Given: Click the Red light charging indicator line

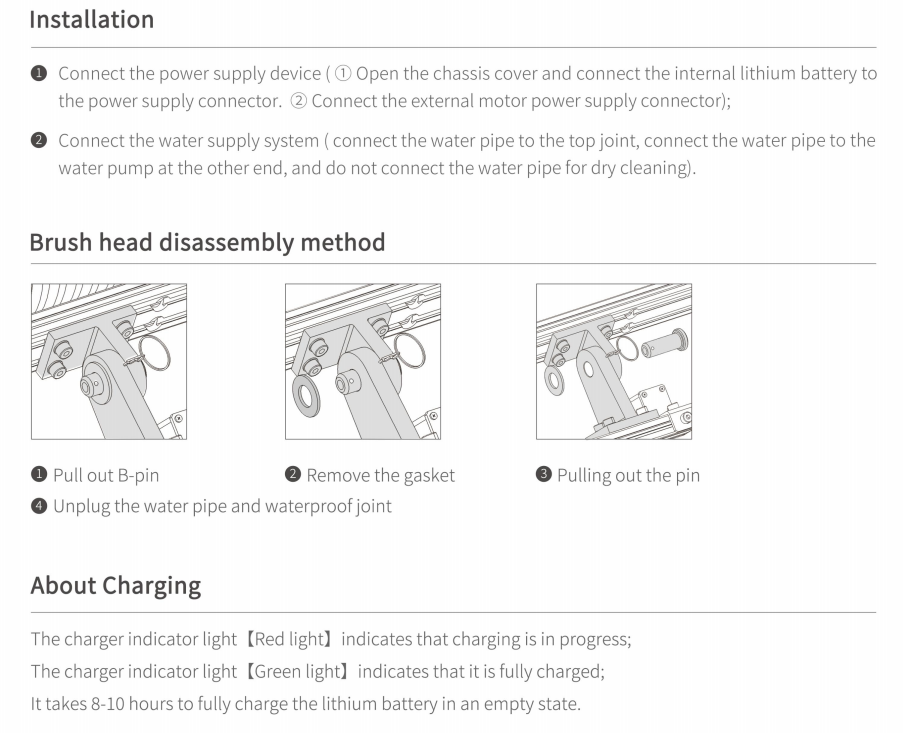Looking at the screenshot, I should [x=331, y=640].
